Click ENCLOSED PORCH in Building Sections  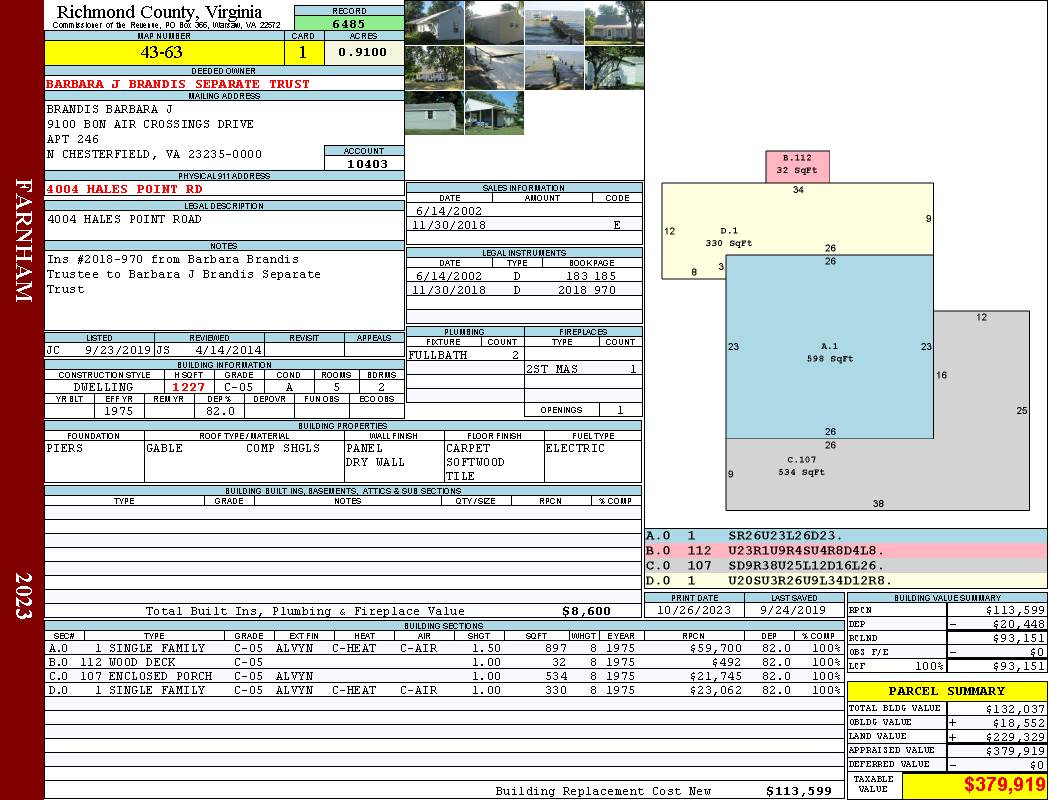coord(160,677)
